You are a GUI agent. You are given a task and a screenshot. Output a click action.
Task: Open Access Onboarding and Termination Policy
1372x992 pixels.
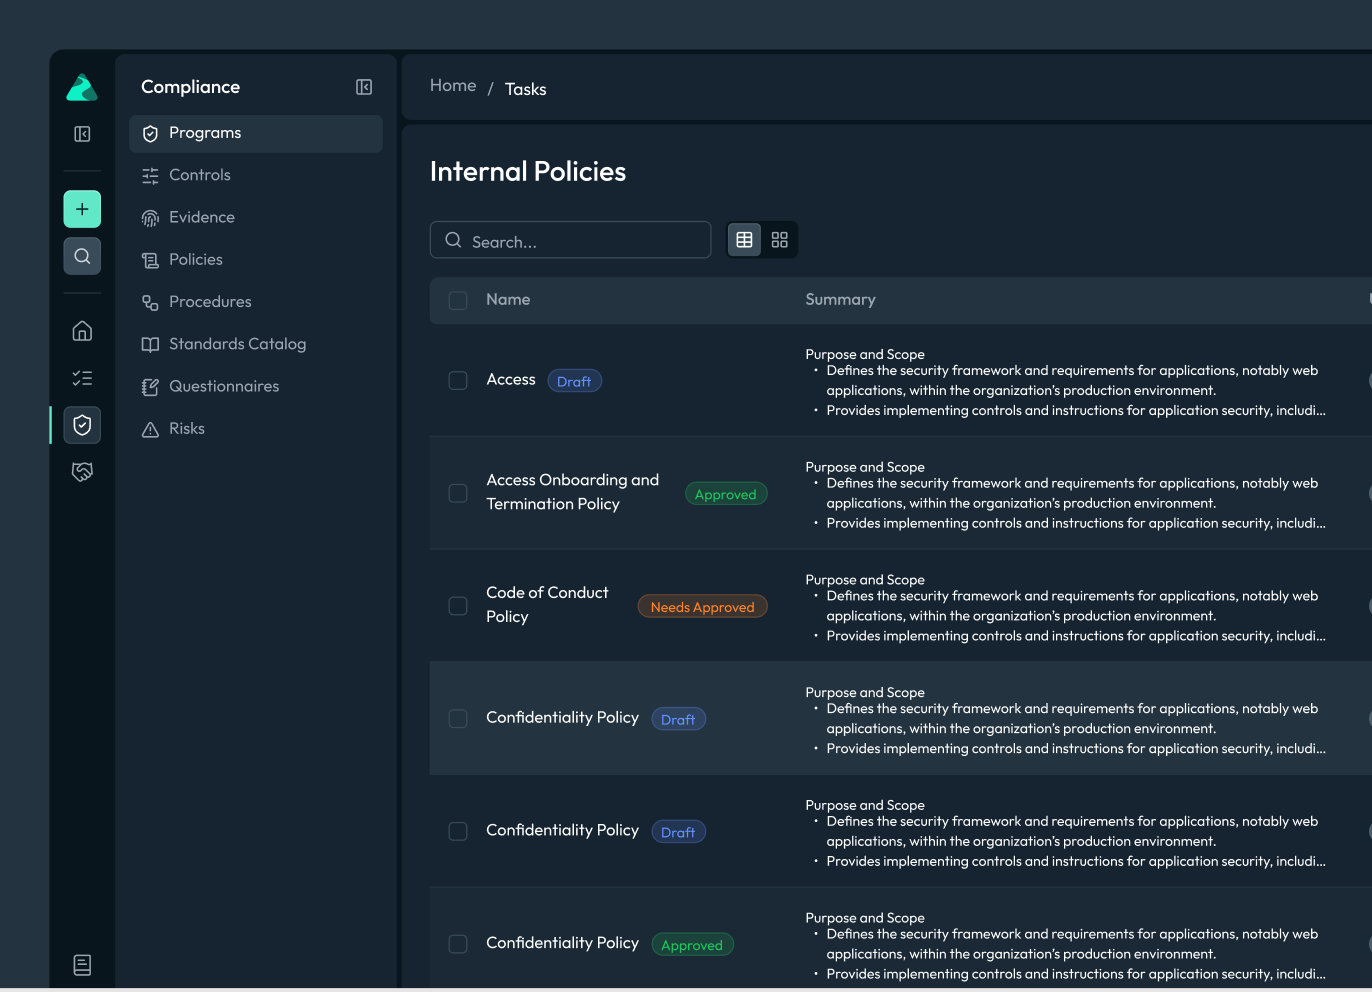[573, 492]
